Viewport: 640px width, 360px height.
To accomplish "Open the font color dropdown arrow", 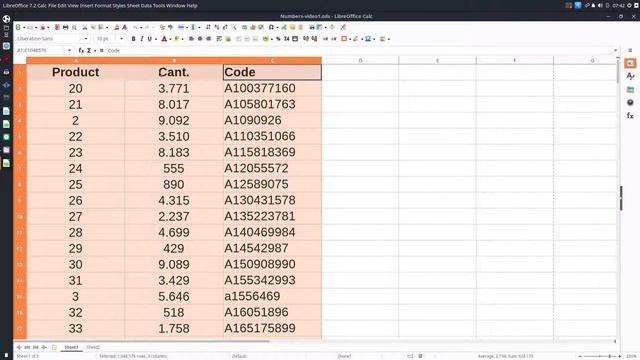I will pos(170,39).
